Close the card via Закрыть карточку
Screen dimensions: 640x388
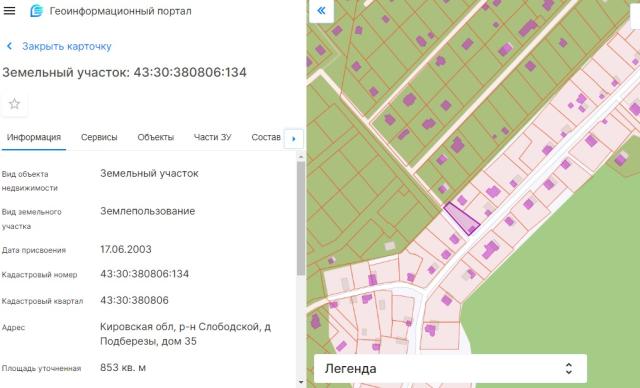(x=67, y=46)
